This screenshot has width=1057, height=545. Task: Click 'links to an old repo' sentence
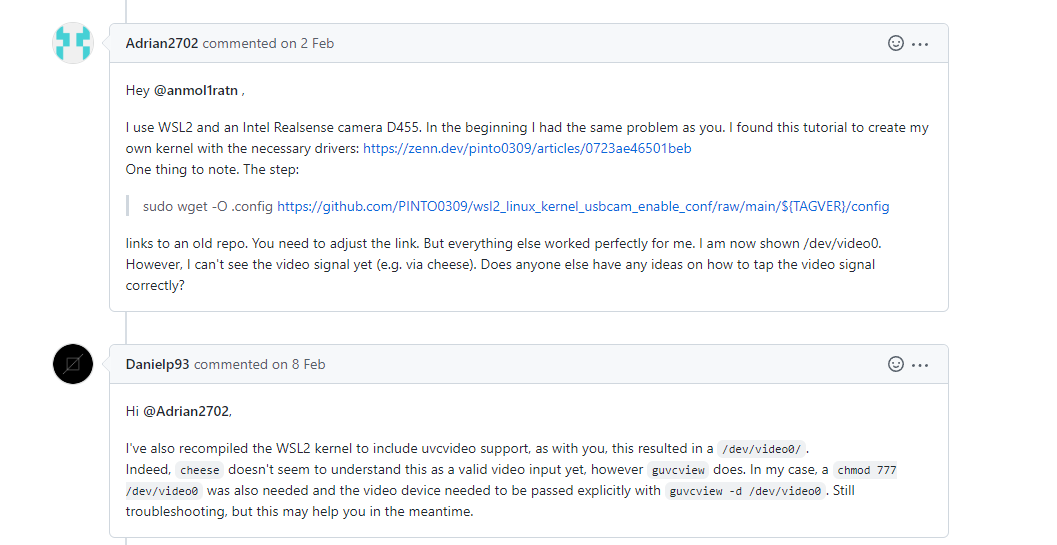185,243
